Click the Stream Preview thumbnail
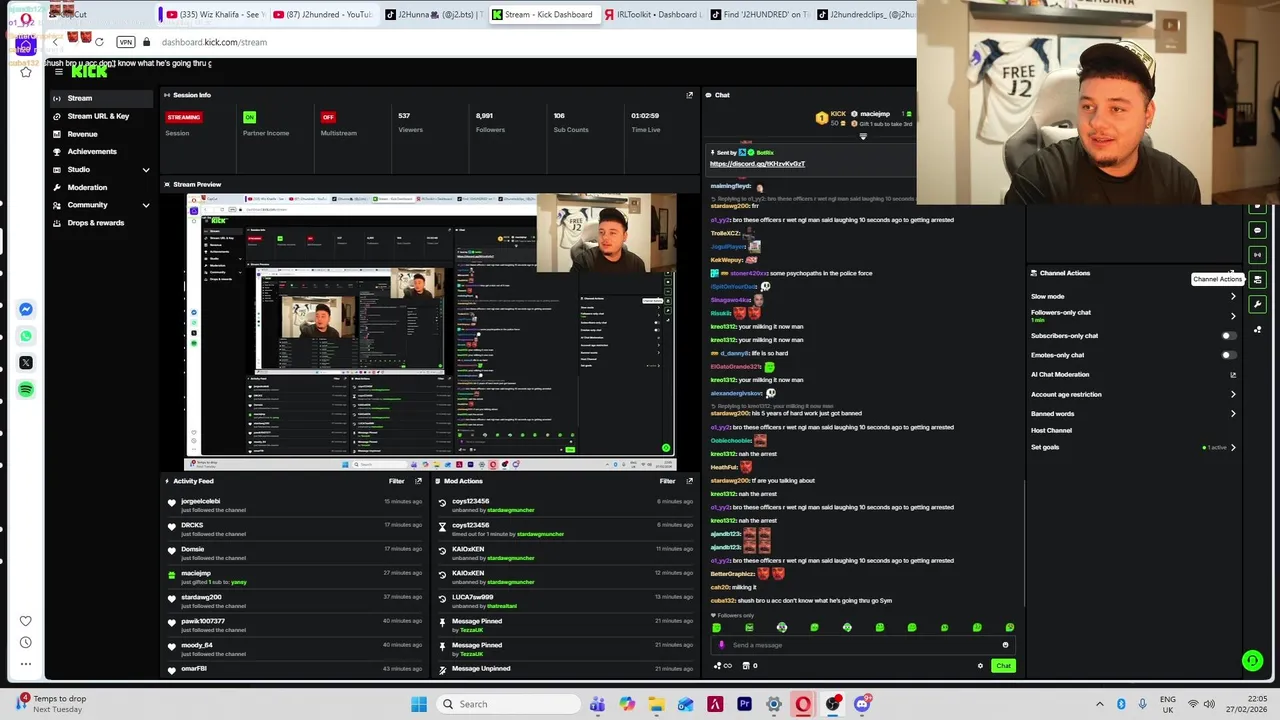 (x=431, y=331)
